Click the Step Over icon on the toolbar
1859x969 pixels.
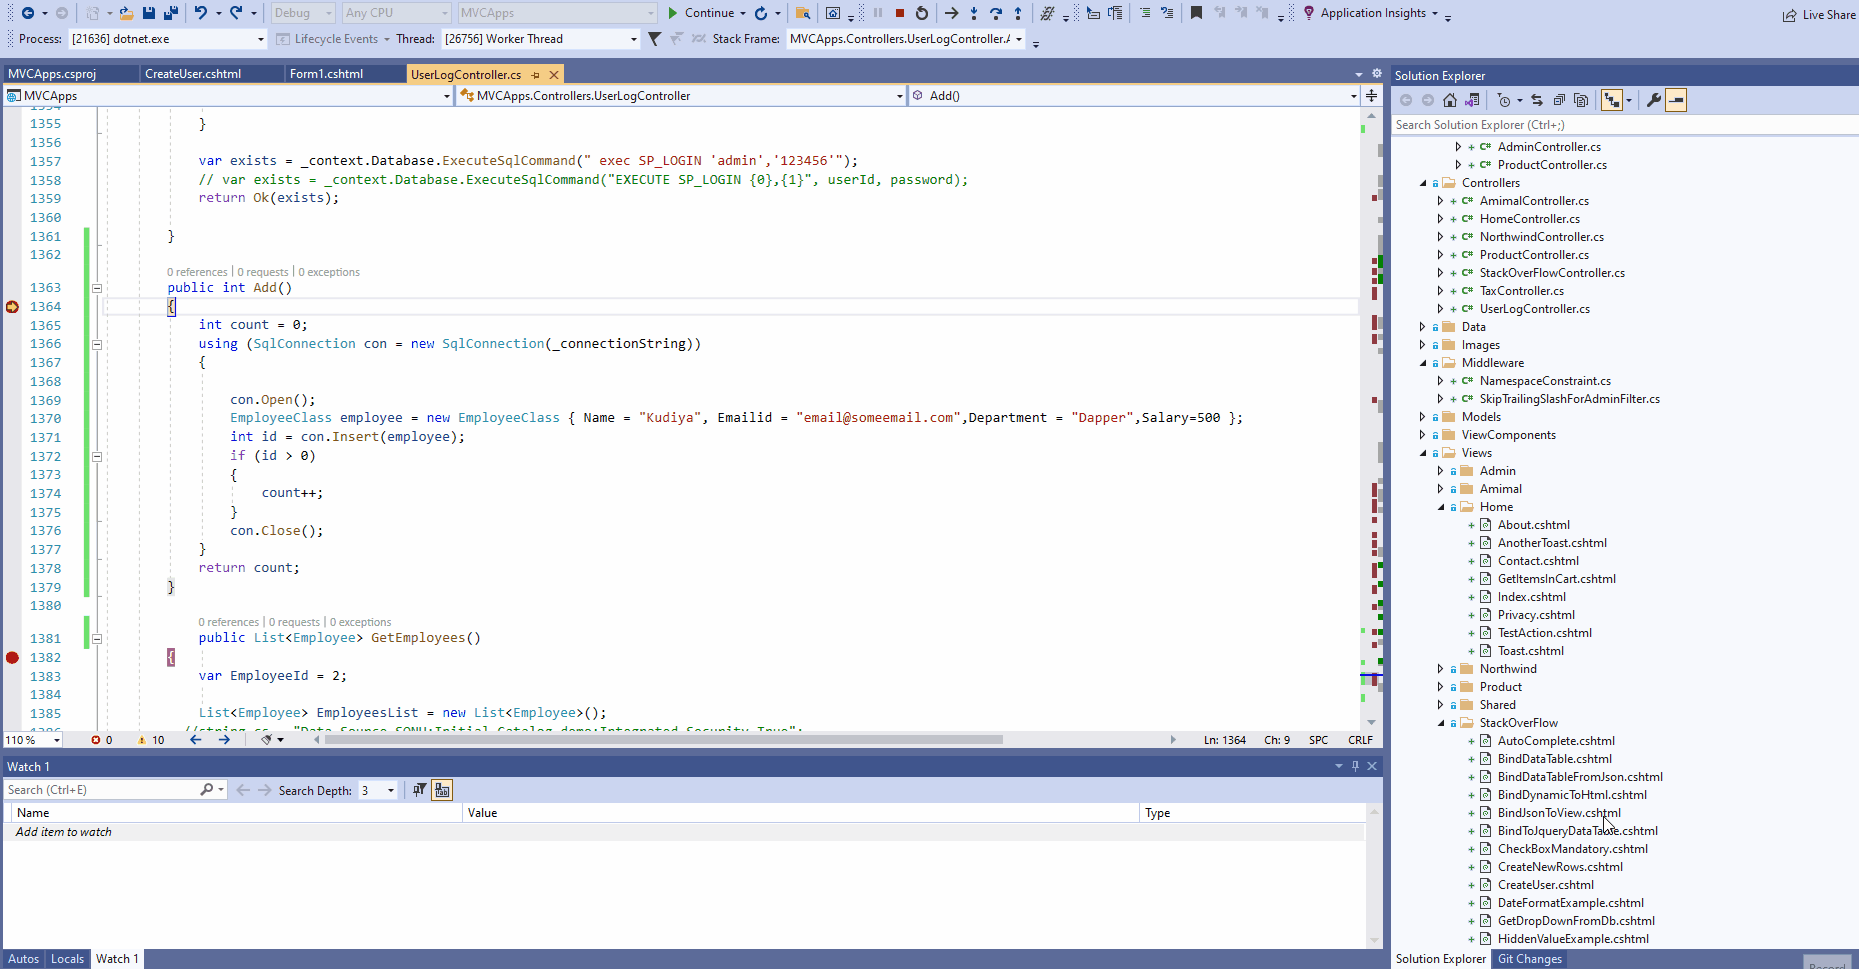pos(996,13)
